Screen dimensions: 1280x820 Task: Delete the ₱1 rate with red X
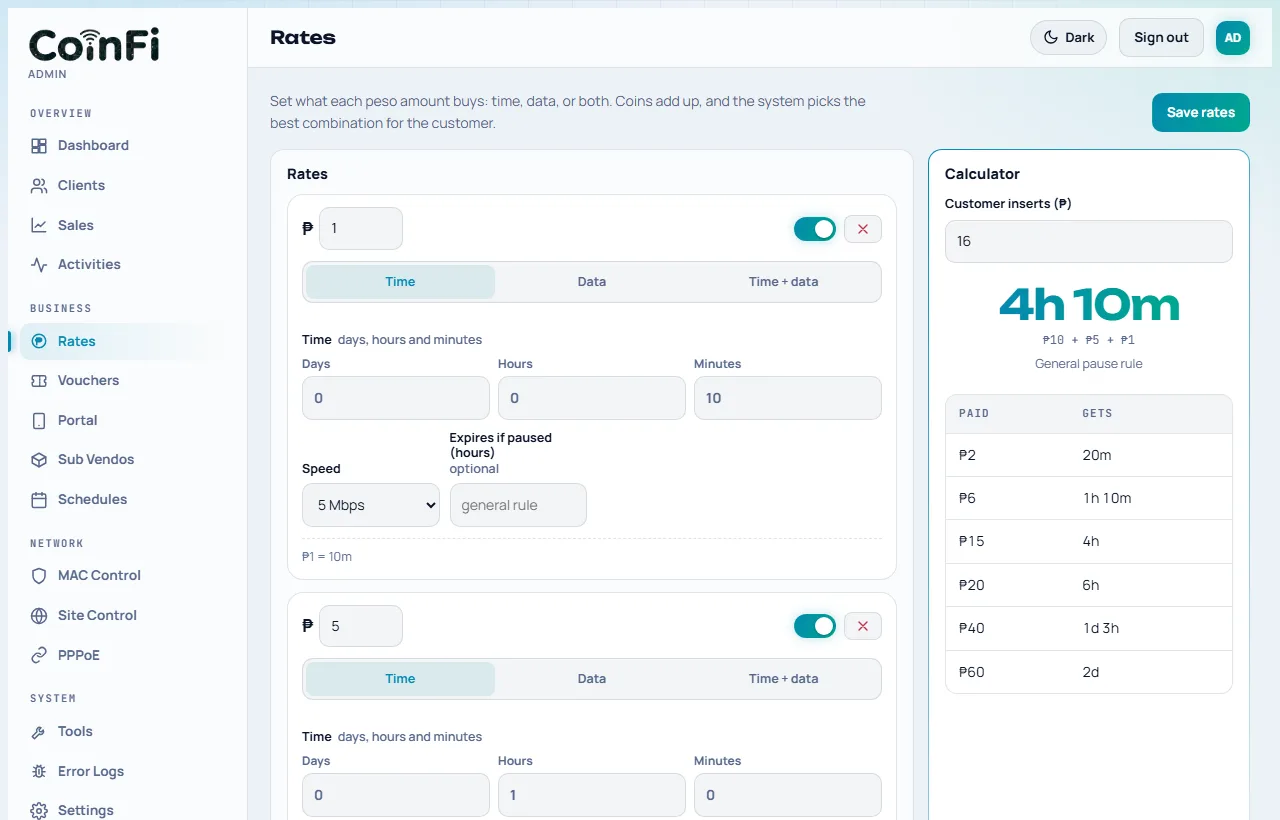point(863,229)
